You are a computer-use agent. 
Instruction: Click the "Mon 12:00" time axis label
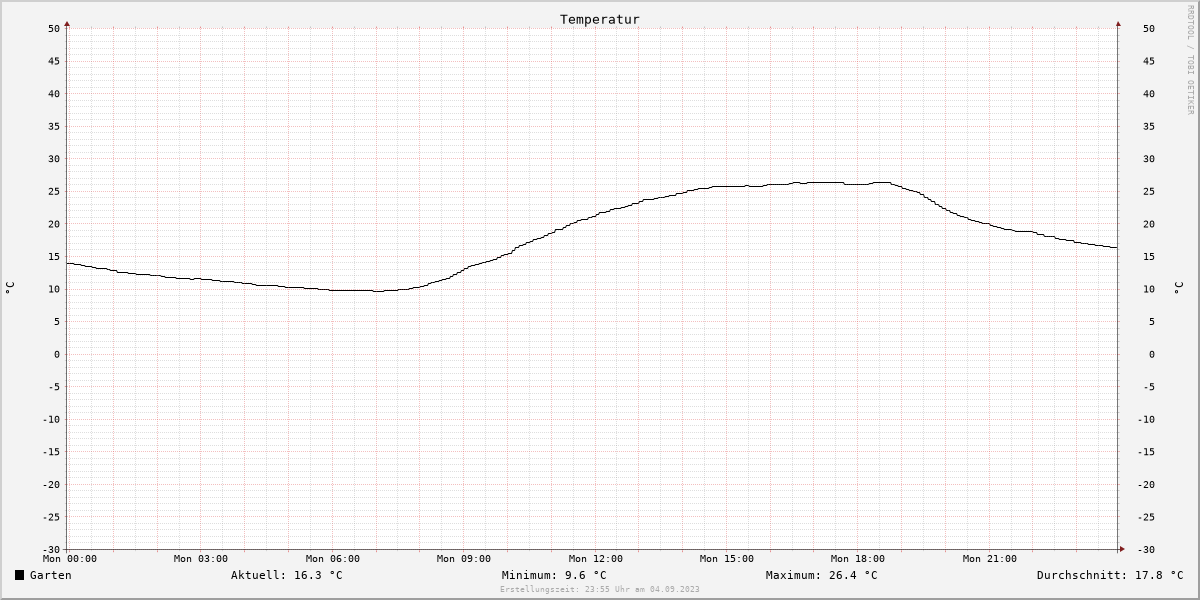596,559
